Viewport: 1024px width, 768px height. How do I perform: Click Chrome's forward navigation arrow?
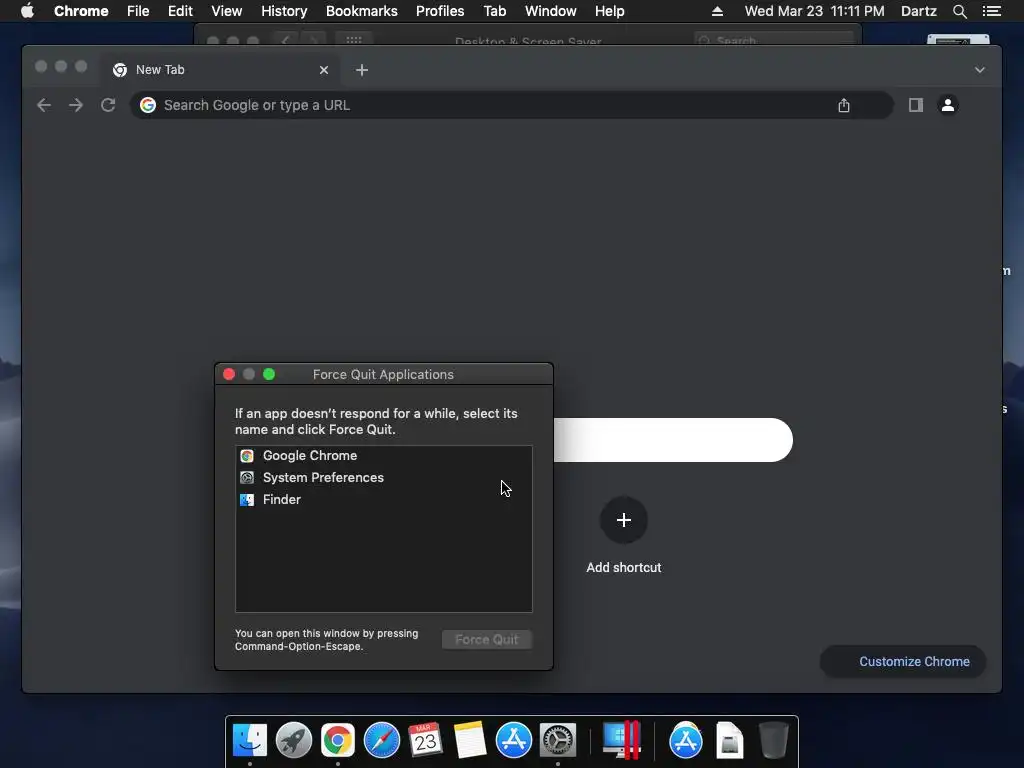point(76,105)
